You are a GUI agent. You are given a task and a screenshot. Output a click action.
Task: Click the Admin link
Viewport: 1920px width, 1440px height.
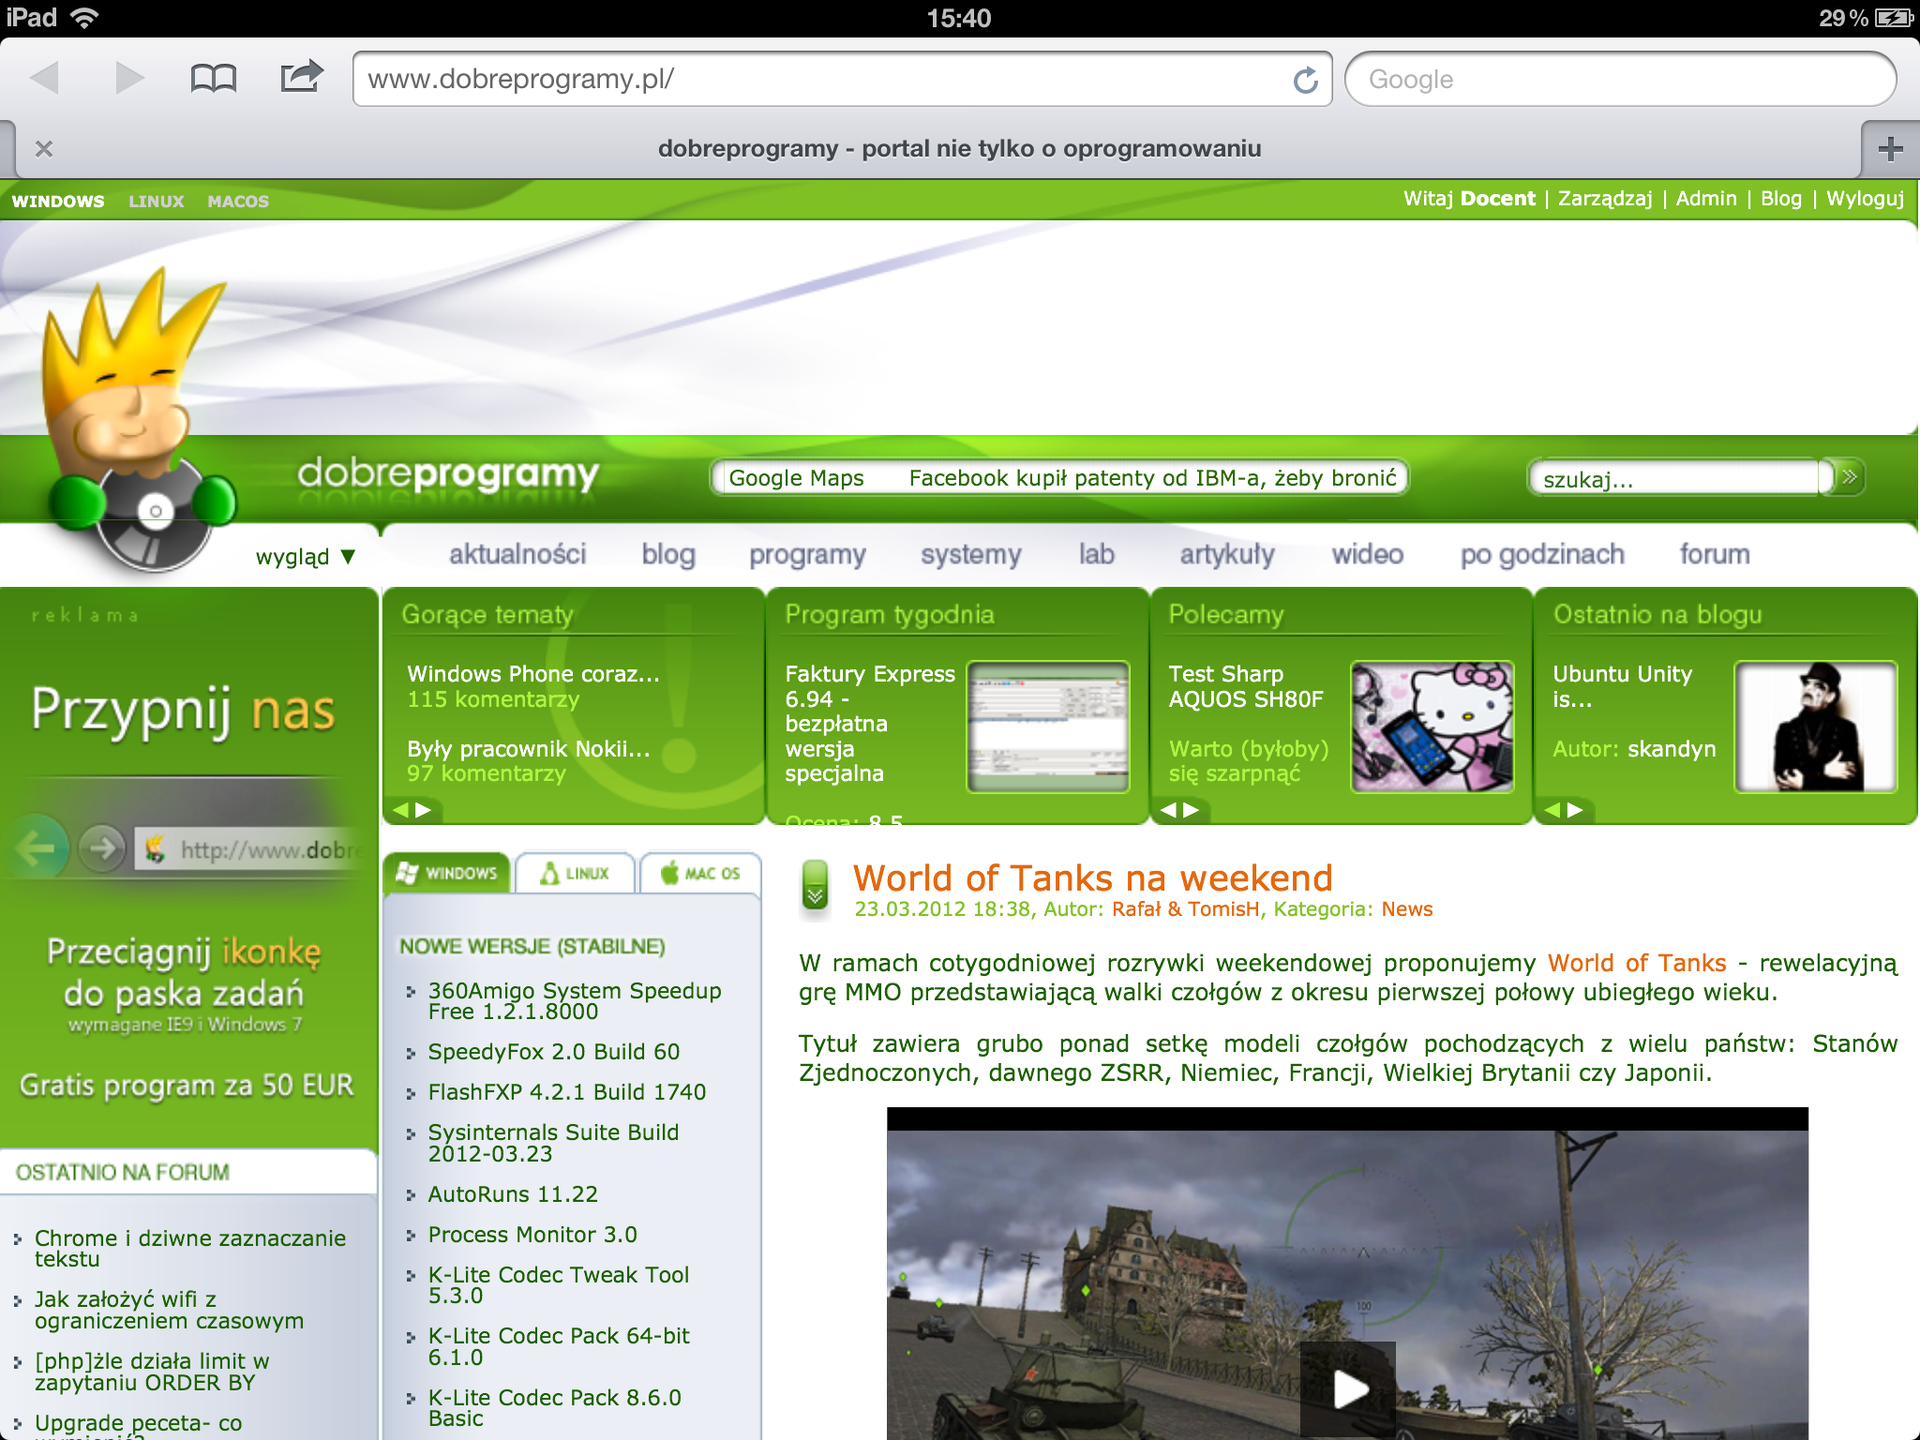tap(1706, 199)
